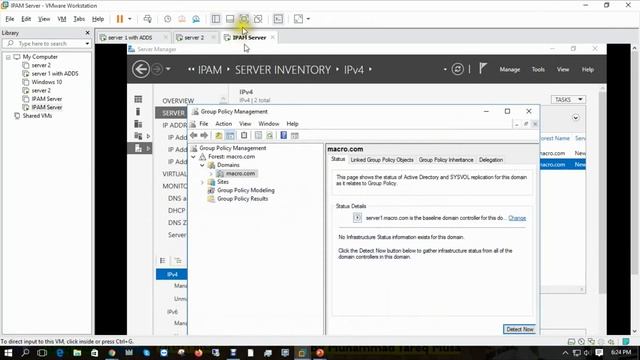
Task: Click the full screen mode icon
Action: pyautogui.click(x=244, y=19)
